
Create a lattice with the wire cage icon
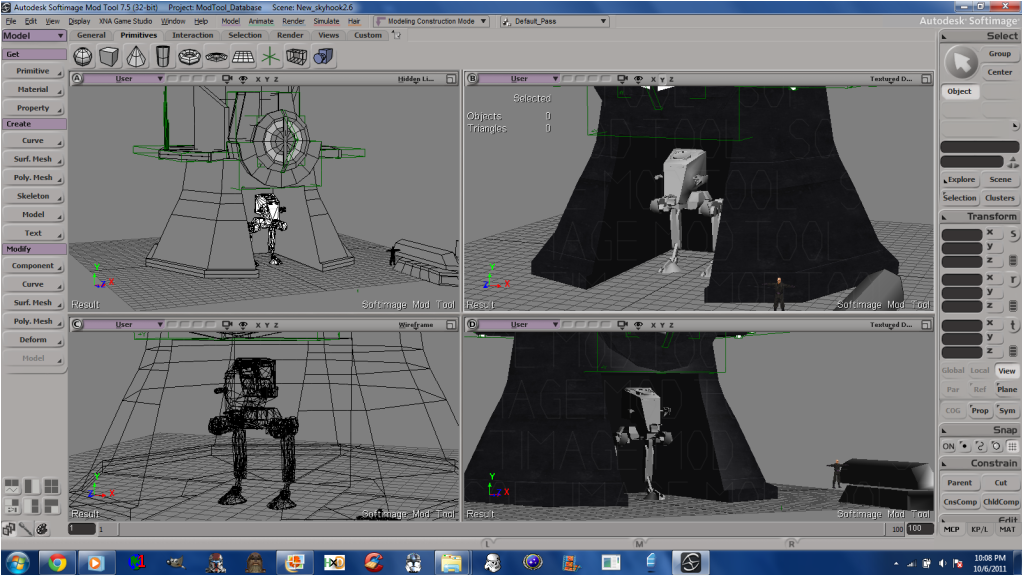pyautogui.click(x=296, y=57)
